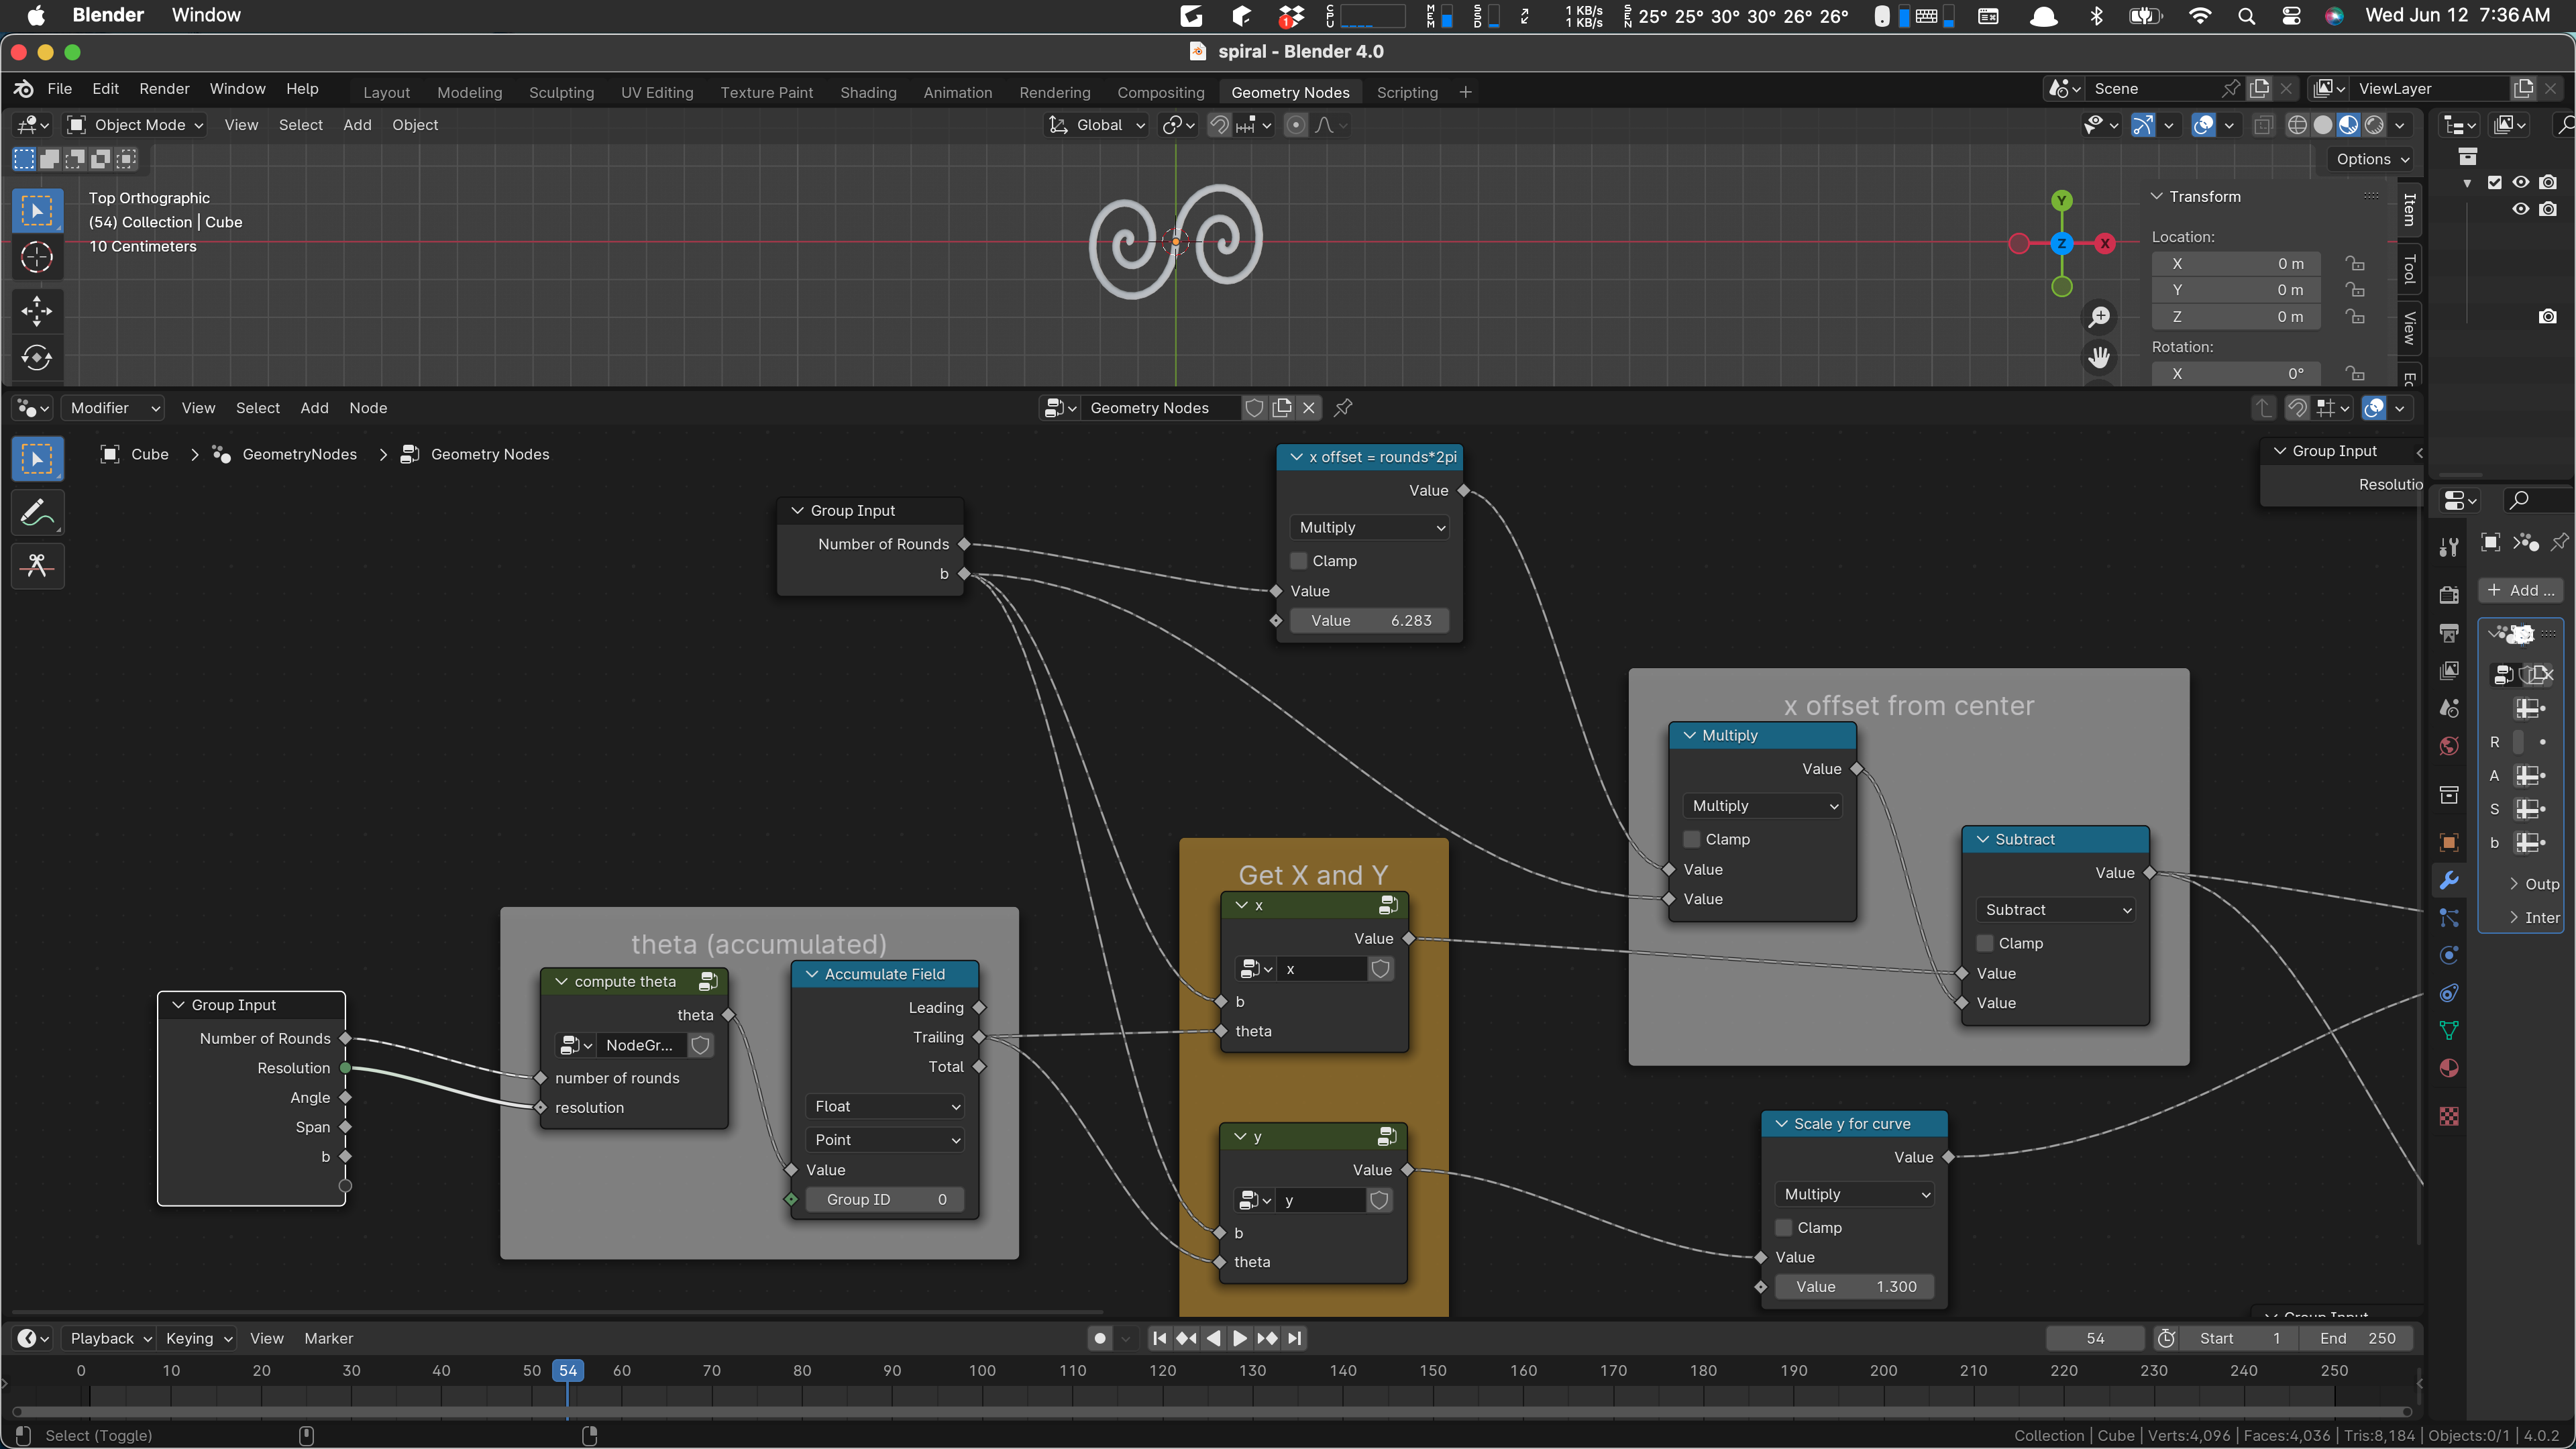Open the Edit menu
The image size is (2576, 1449).
(105, 89)
